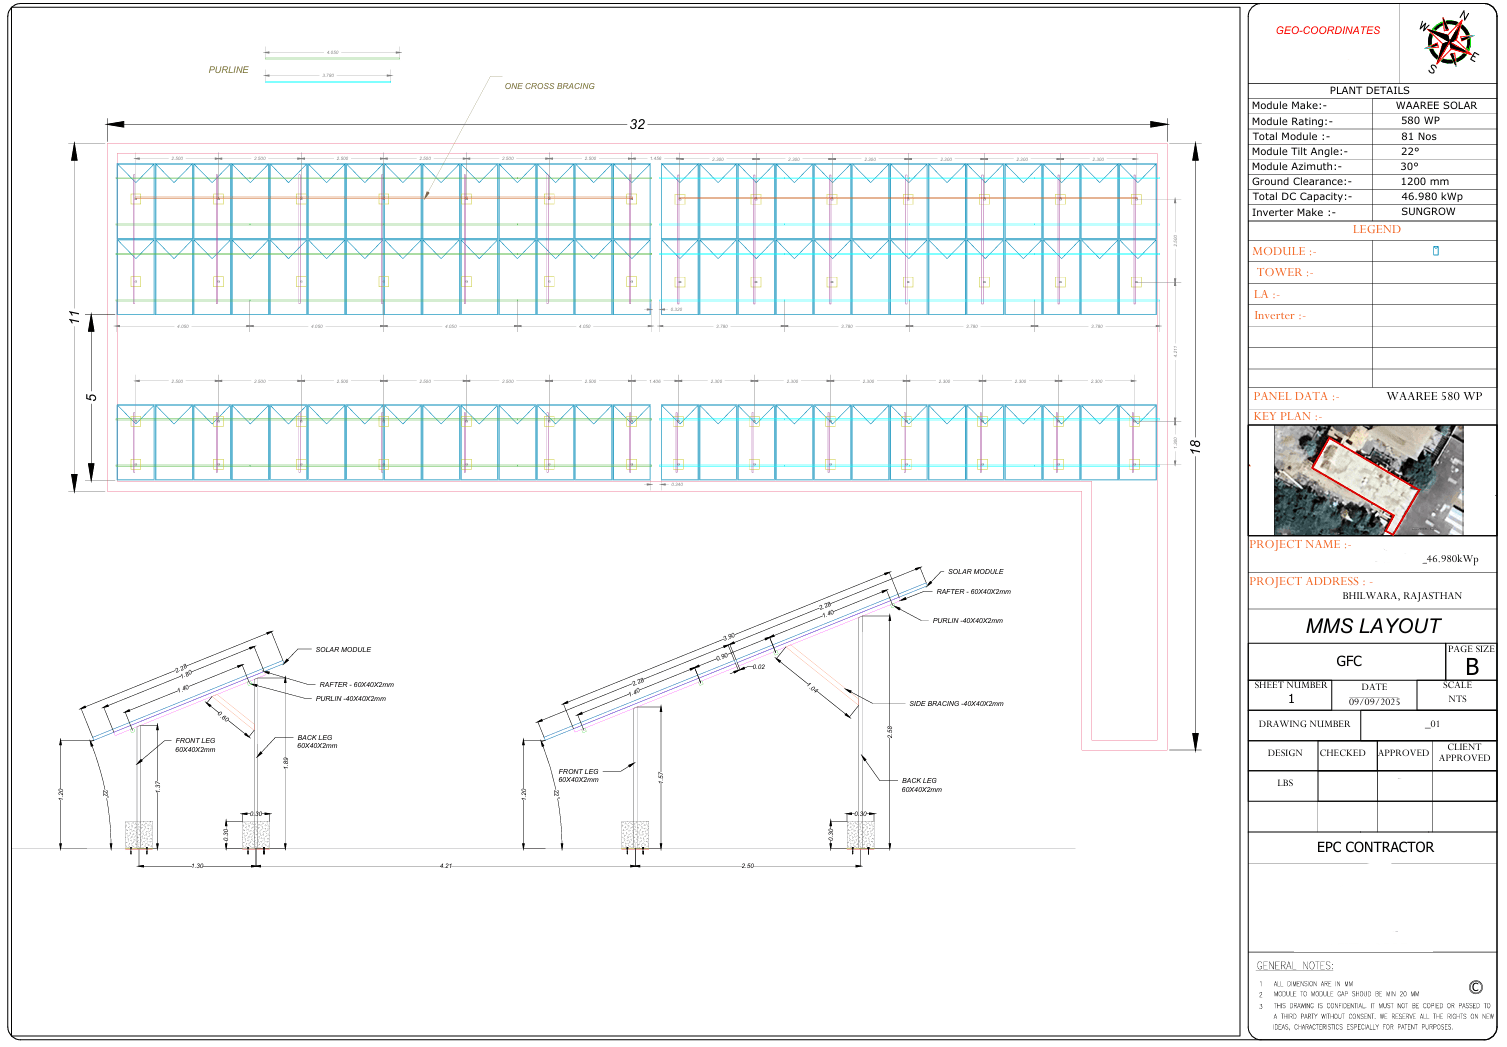The width and height of the screenshot is (1507, 1047).
Task: Click the '4.21' ground spacing dimension
Action: coord(446,866)
